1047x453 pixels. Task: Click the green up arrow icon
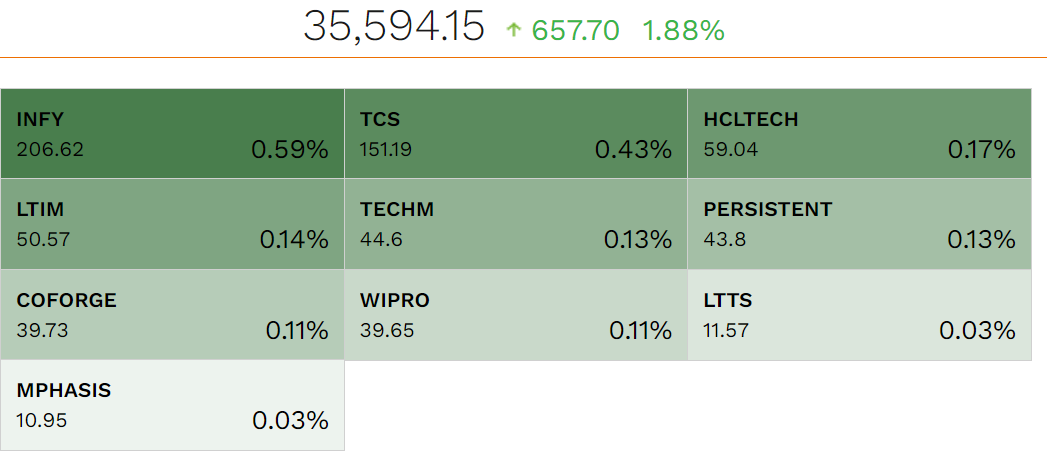click(514, 31)
